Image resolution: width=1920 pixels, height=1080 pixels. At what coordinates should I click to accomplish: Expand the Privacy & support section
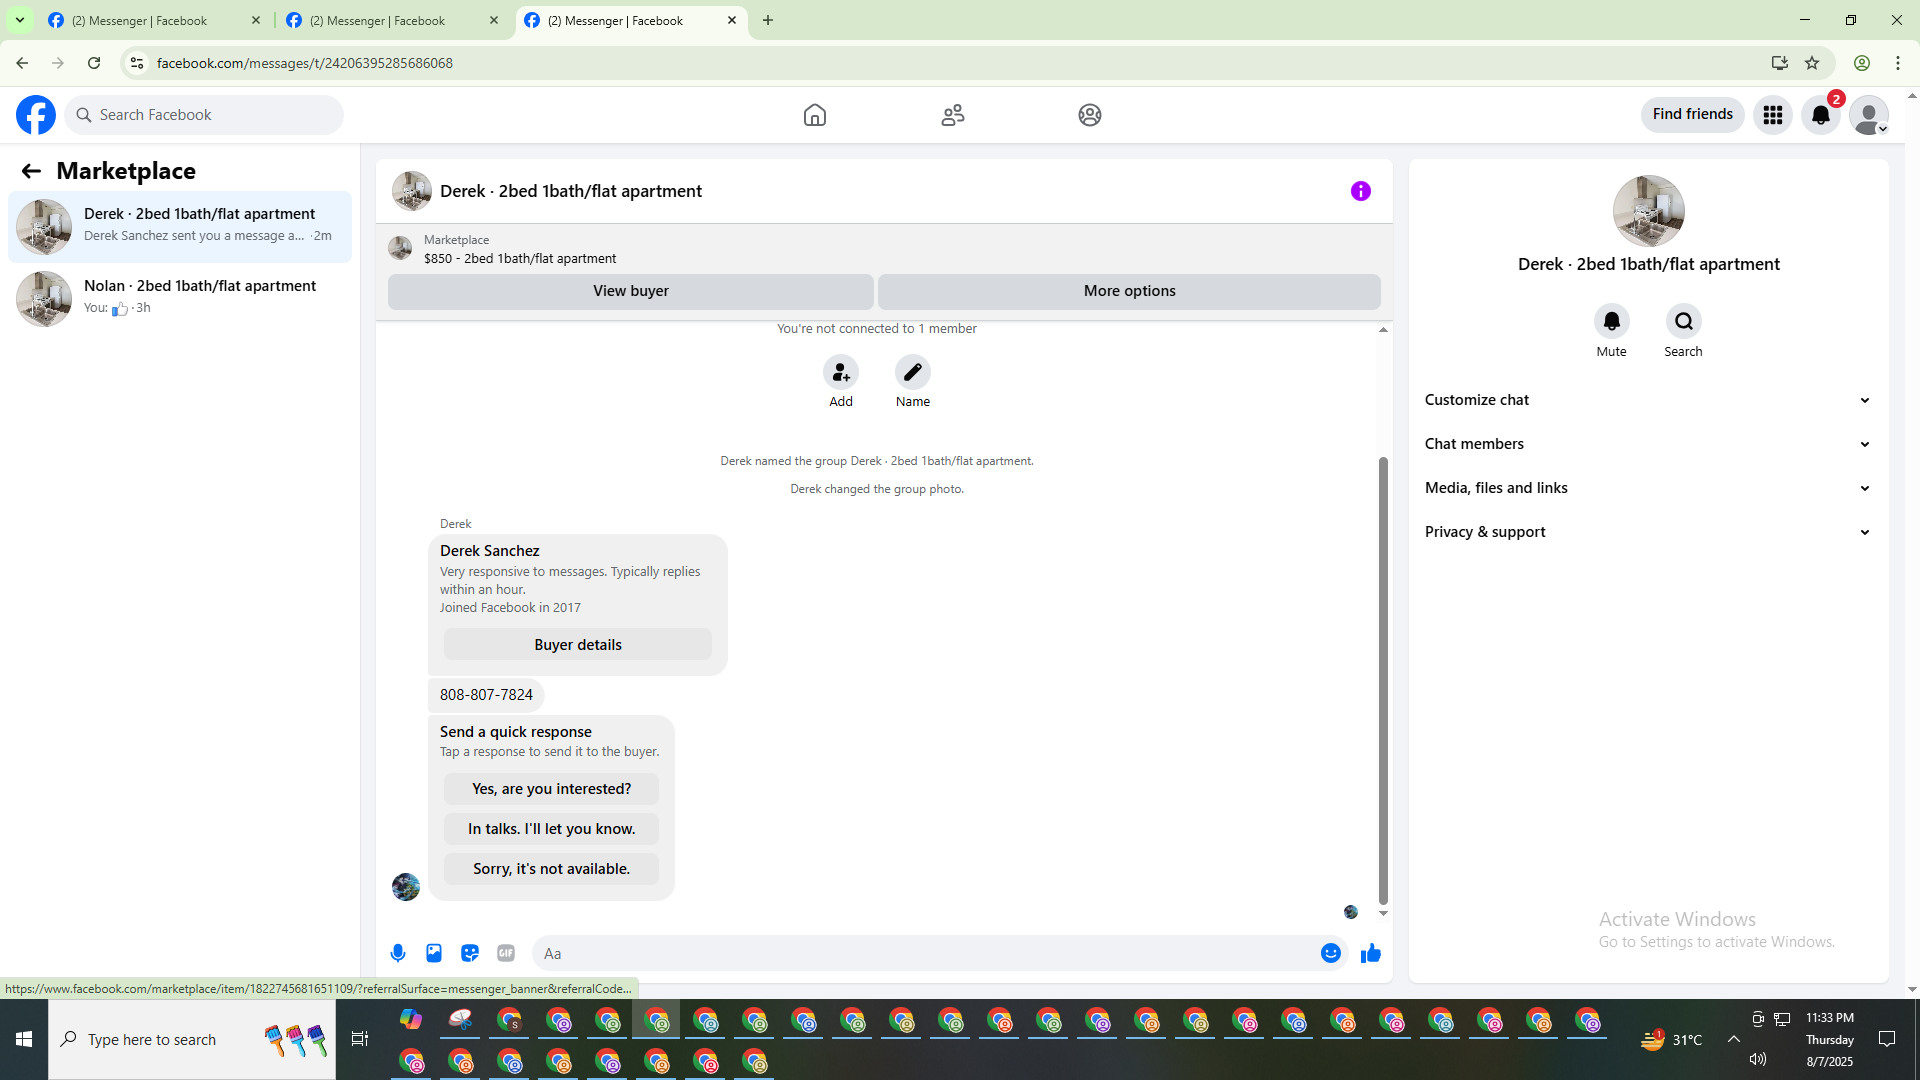(x=1647, y=532)
